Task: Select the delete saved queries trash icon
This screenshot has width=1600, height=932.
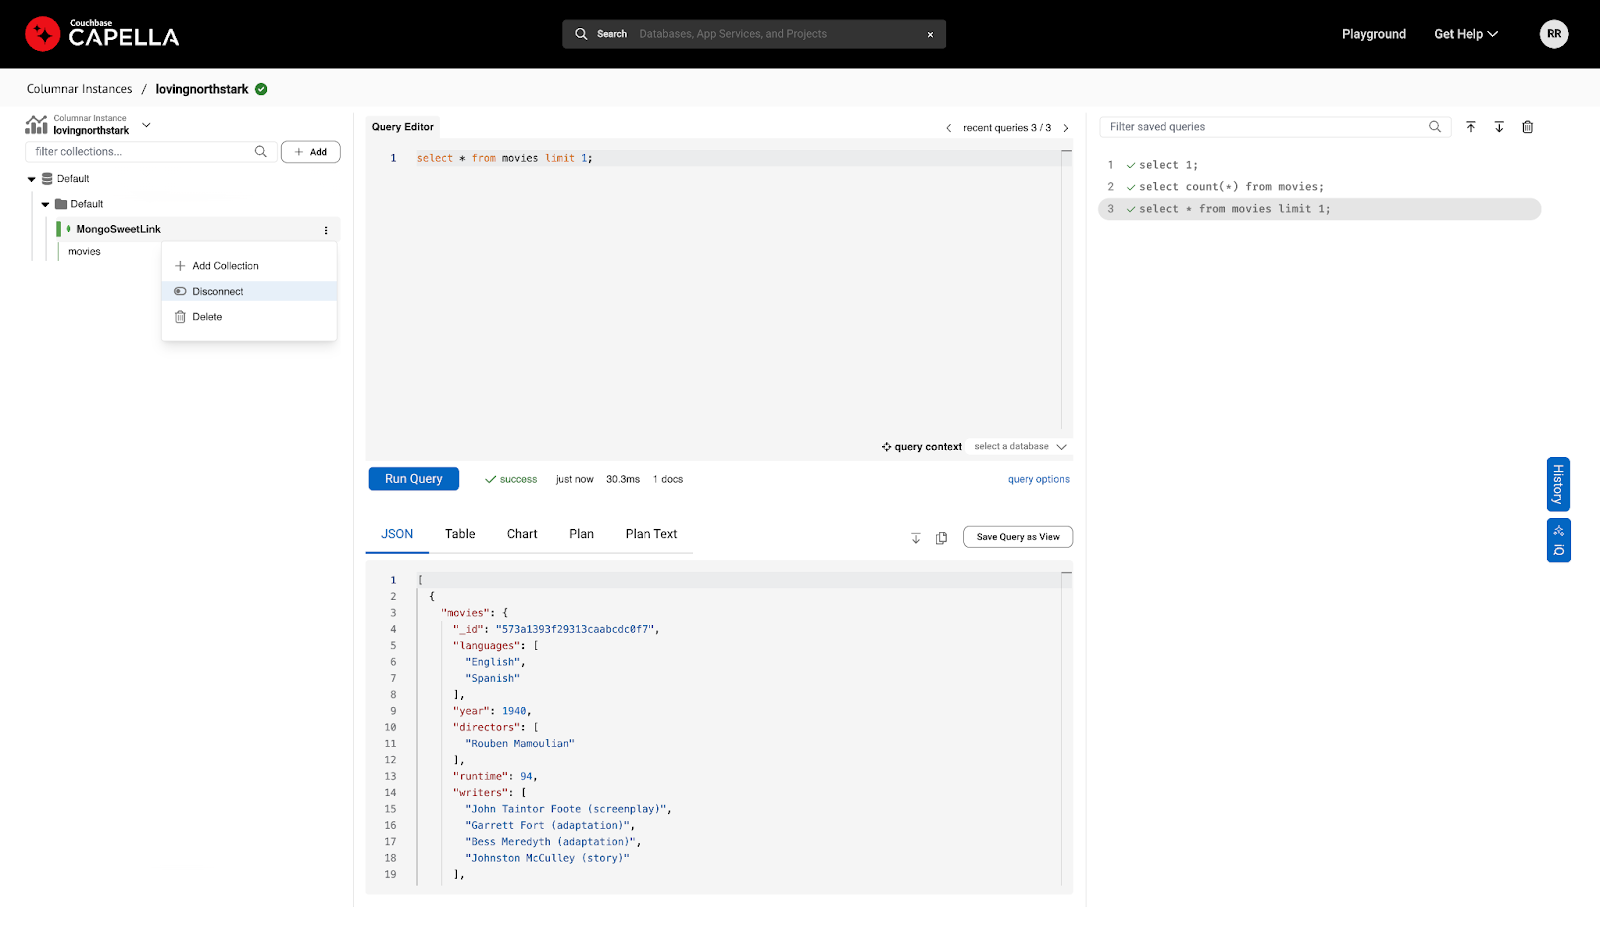Action: pos(1527,127)
